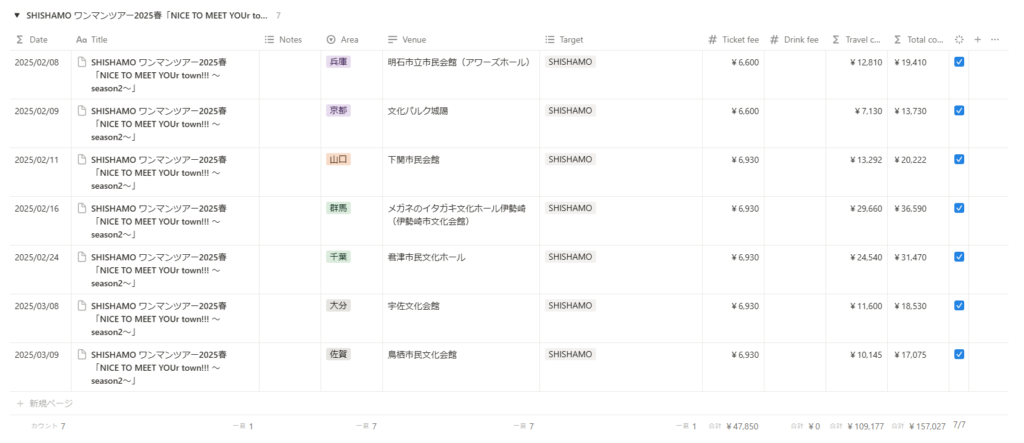Open page icon of the 2025/02/16 entry

[82, 208]
